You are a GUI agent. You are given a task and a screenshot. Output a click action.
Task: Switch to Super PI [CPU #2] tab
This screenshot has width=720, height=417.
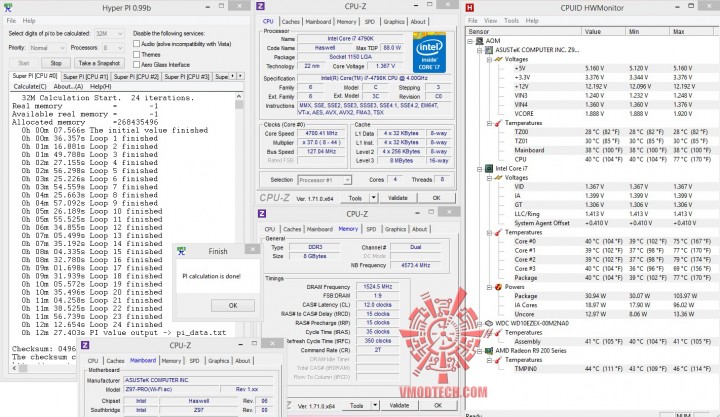pos(136,77)
